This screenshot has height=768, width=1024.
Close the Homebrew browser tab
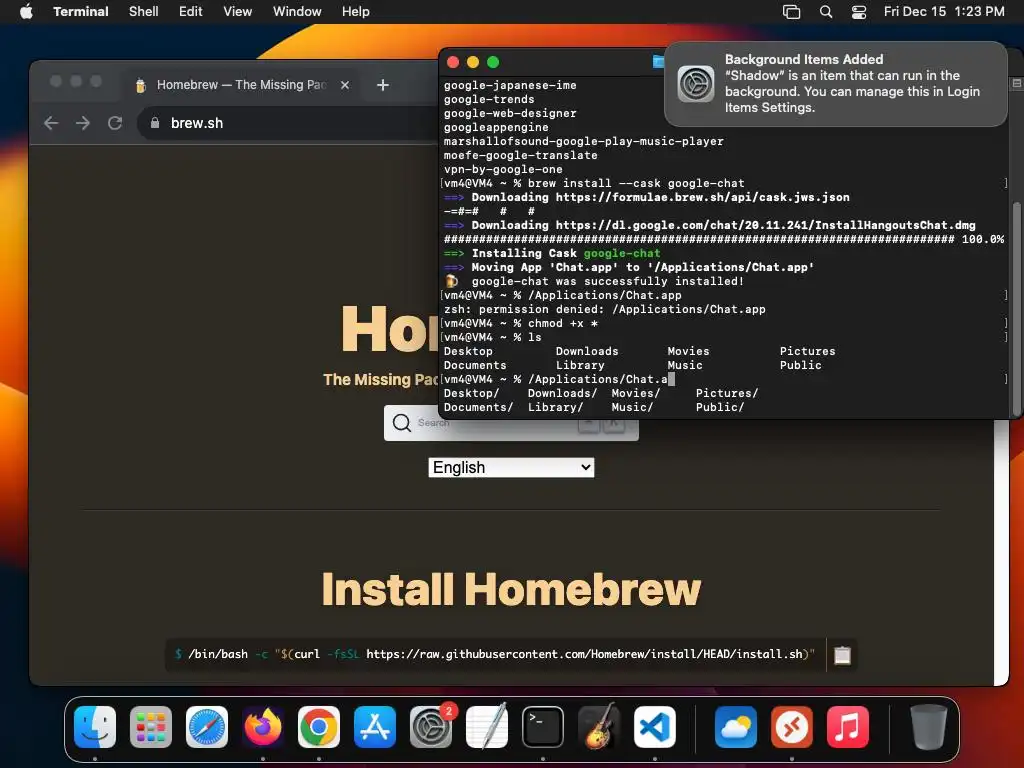click(345, 85)
